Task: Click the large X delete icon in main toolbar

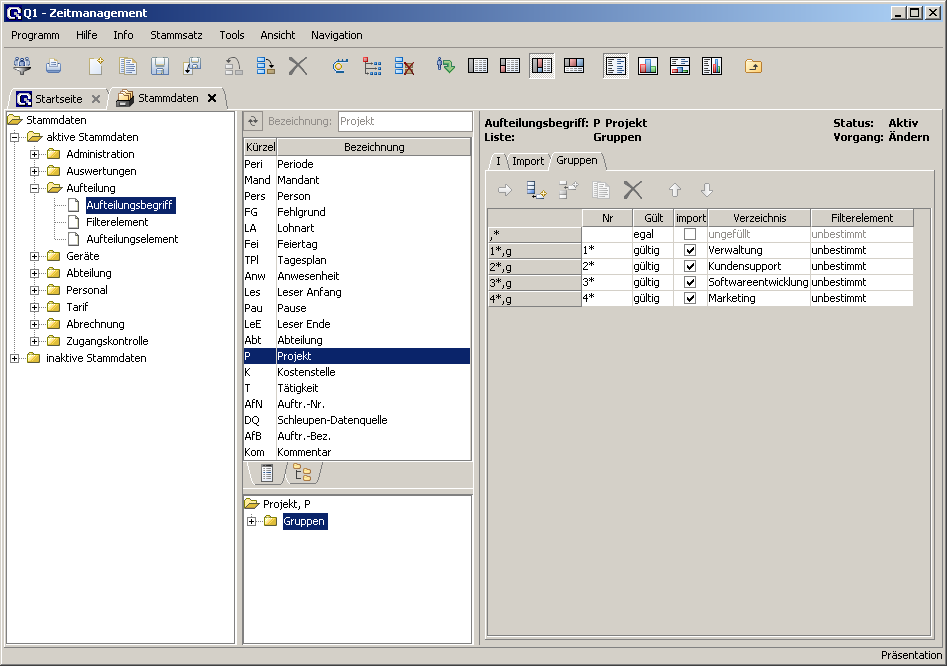Action: point(298,66)
